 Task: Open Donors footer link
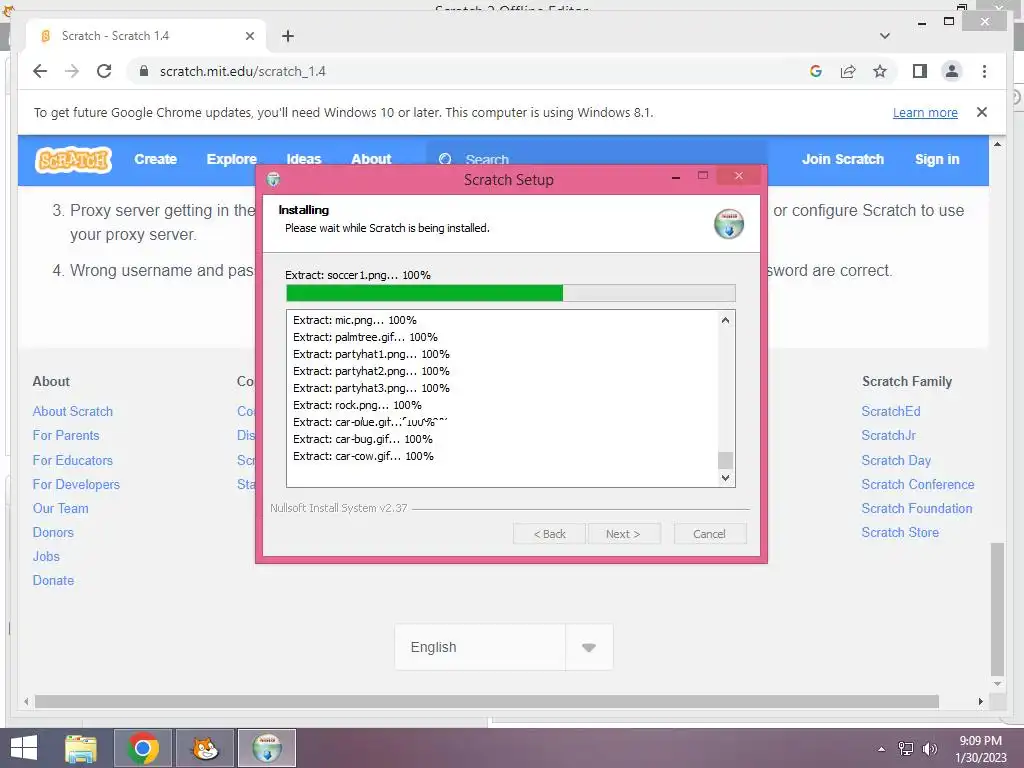(x=53, y=532)
